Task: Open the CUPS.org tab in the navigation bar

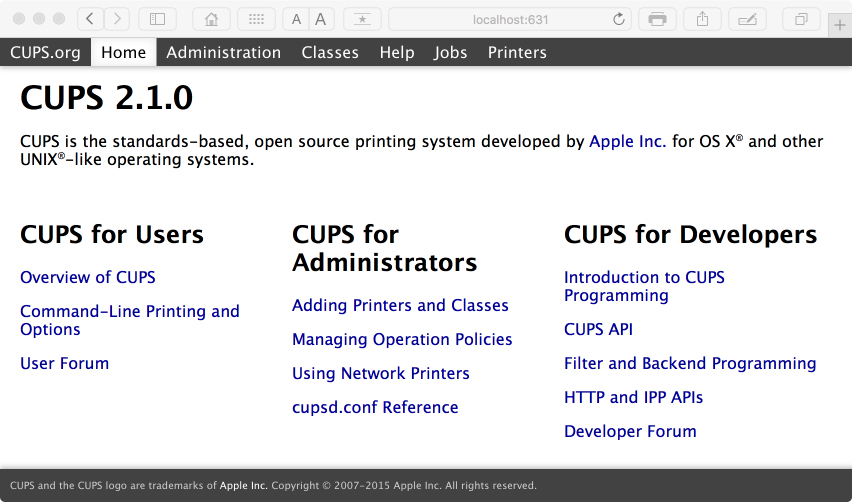Action: (45, 52)
